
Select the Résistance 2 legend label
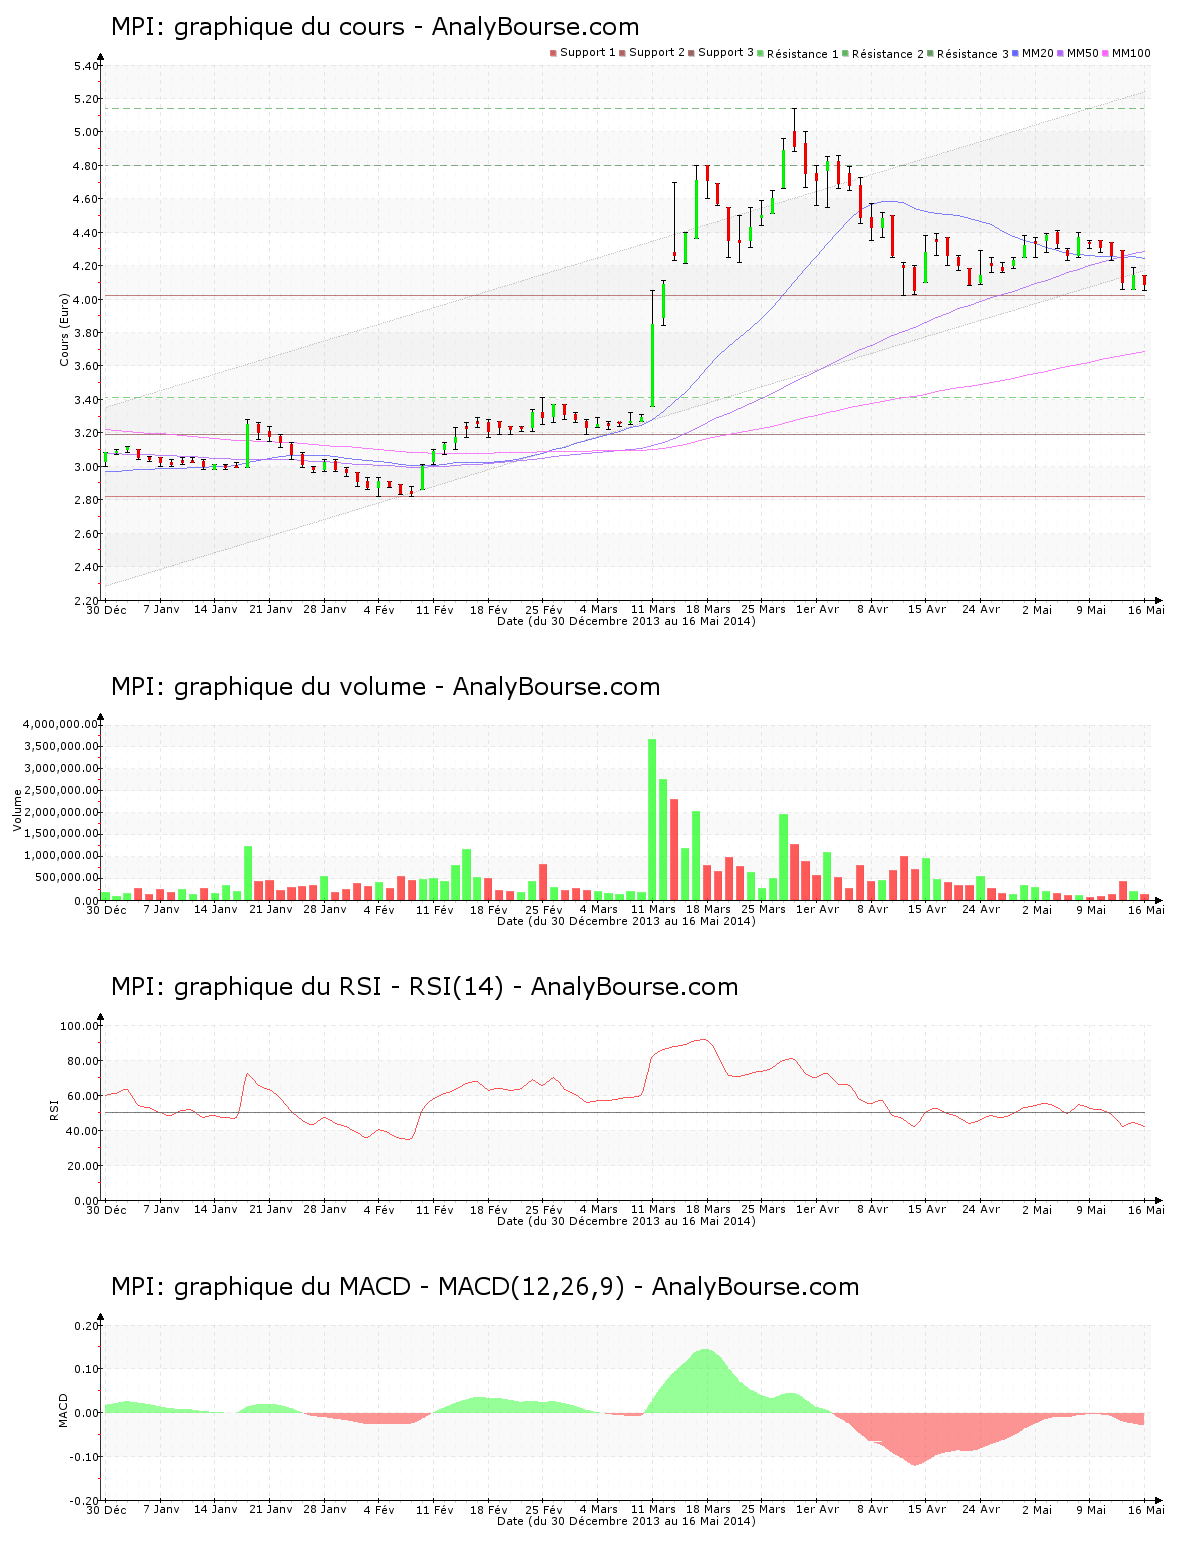click(888, 54)
